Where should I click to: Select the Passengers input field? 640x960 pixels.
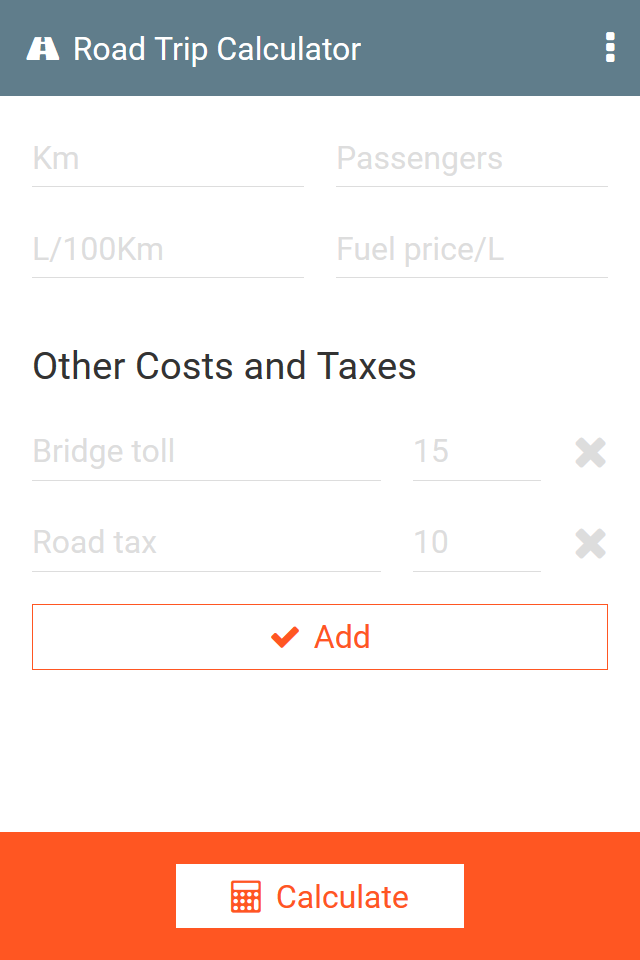click(472, 159)
